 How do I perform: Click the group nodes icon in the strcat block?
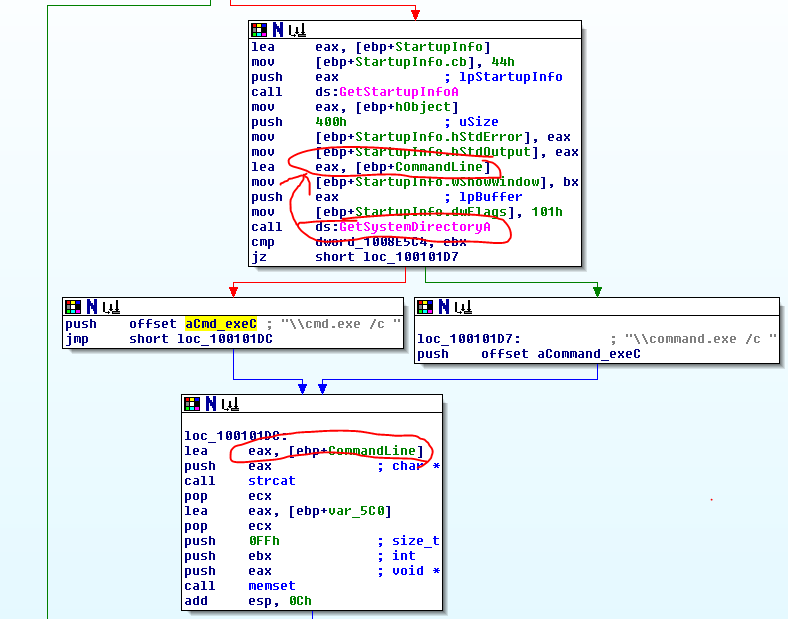tap(228, 404)
